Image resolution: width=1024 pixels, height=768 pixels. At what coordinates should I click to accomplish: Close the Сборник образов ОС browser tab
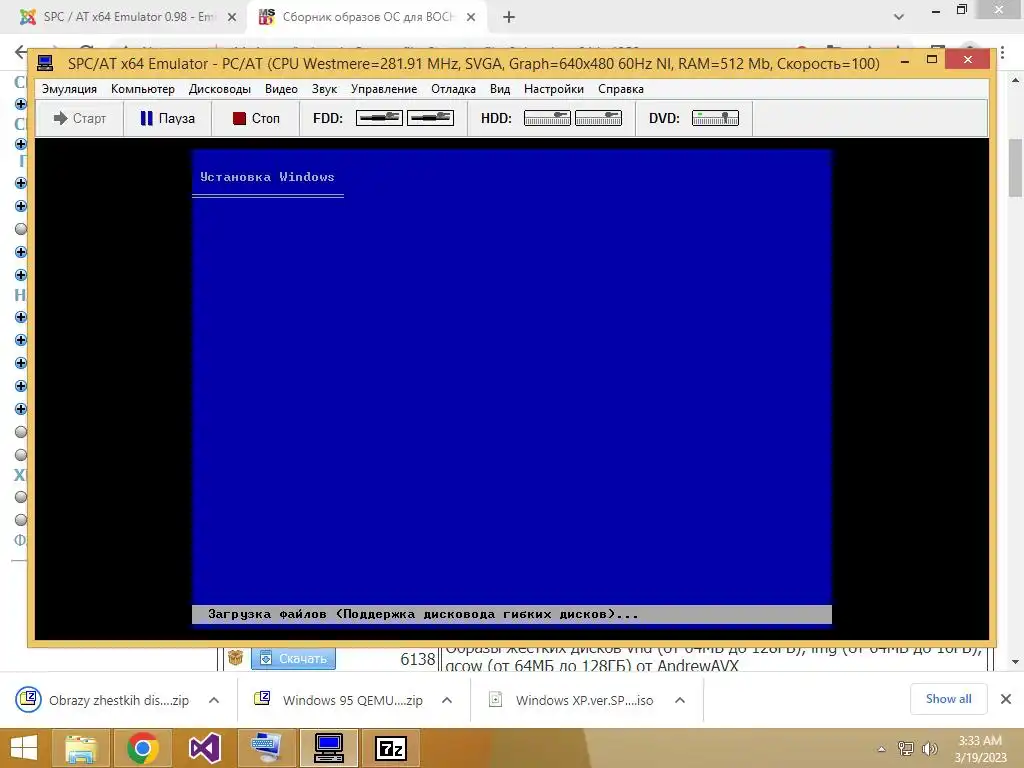tap(471, 18)
